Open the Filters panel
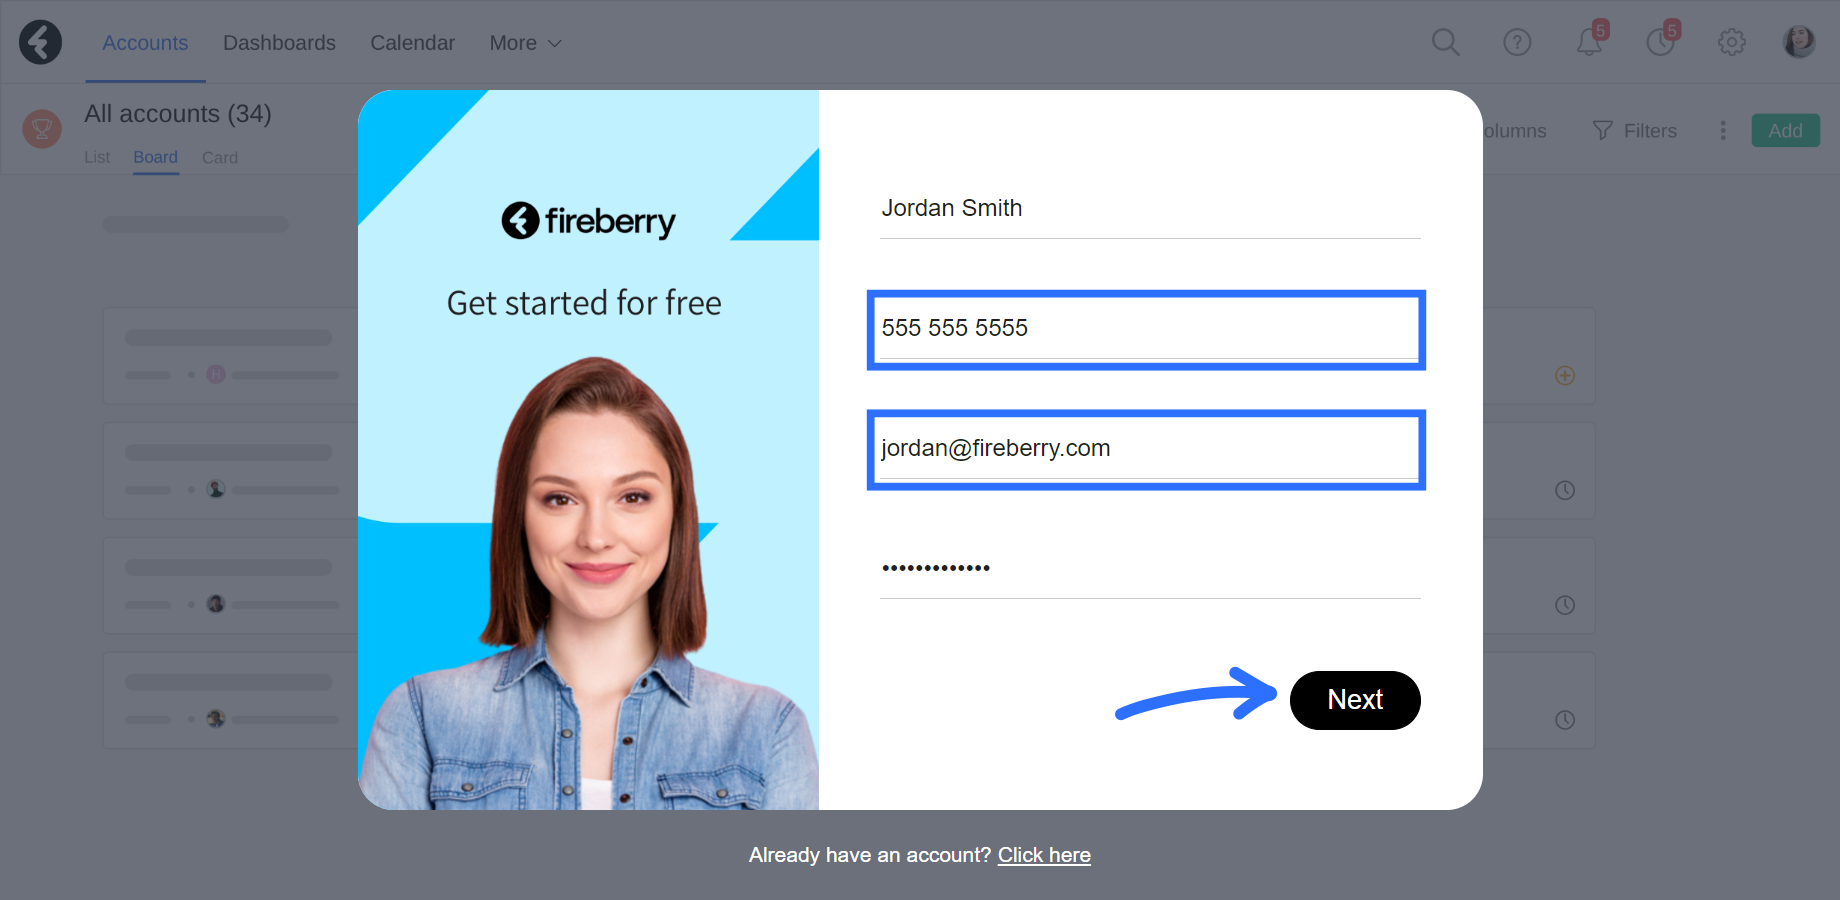Image resolution: width=1840 pixels, height=900 pixels. 1635,131
